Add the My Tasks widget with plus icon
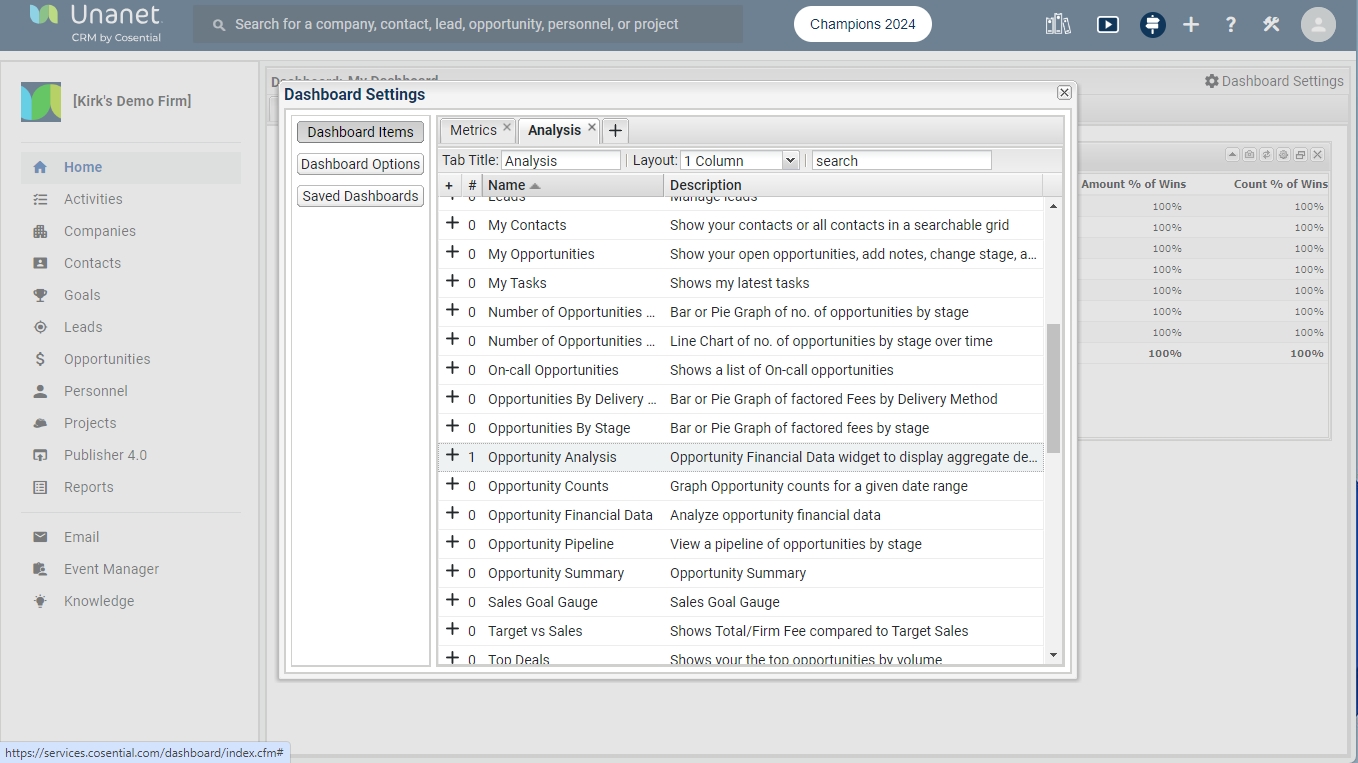This screenshot has width=1358, height=763. coord(452,282)
